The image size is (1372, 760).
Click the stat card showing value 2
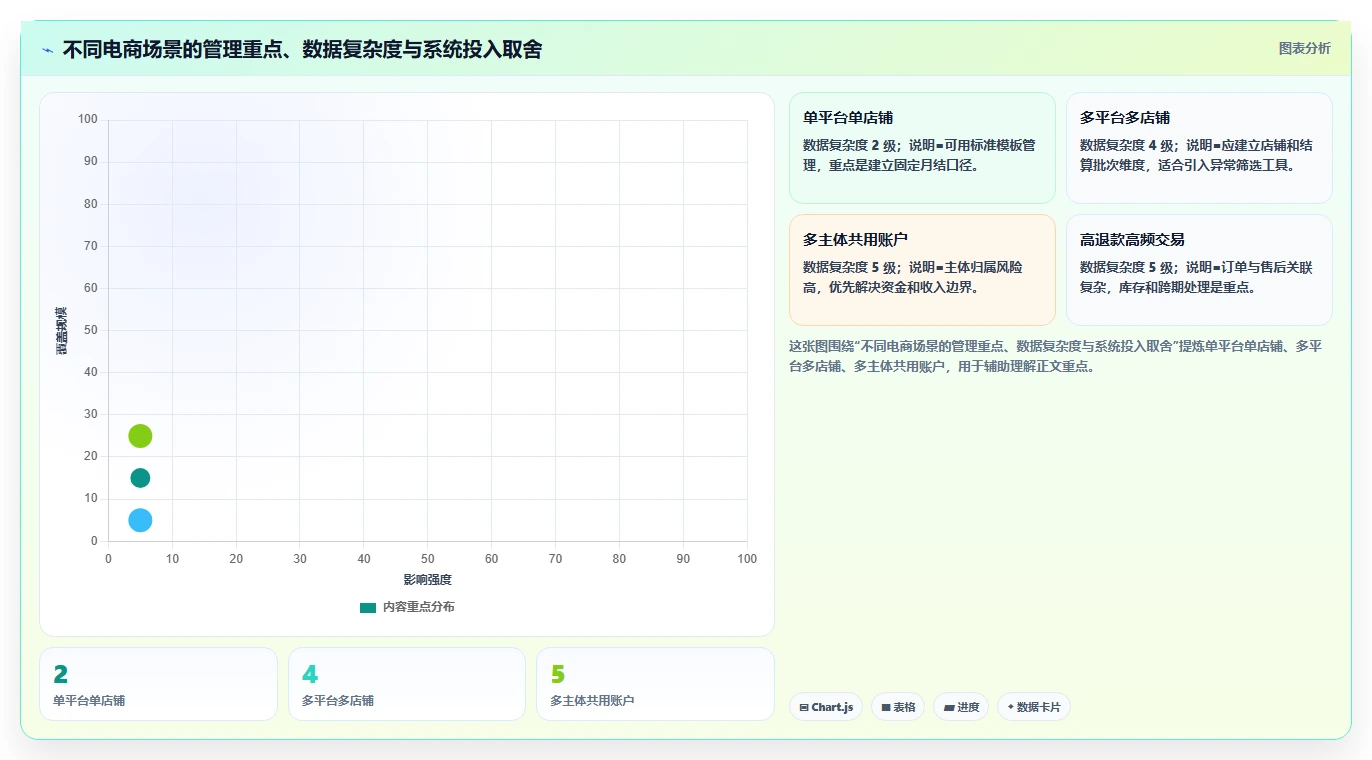[158, 684]
